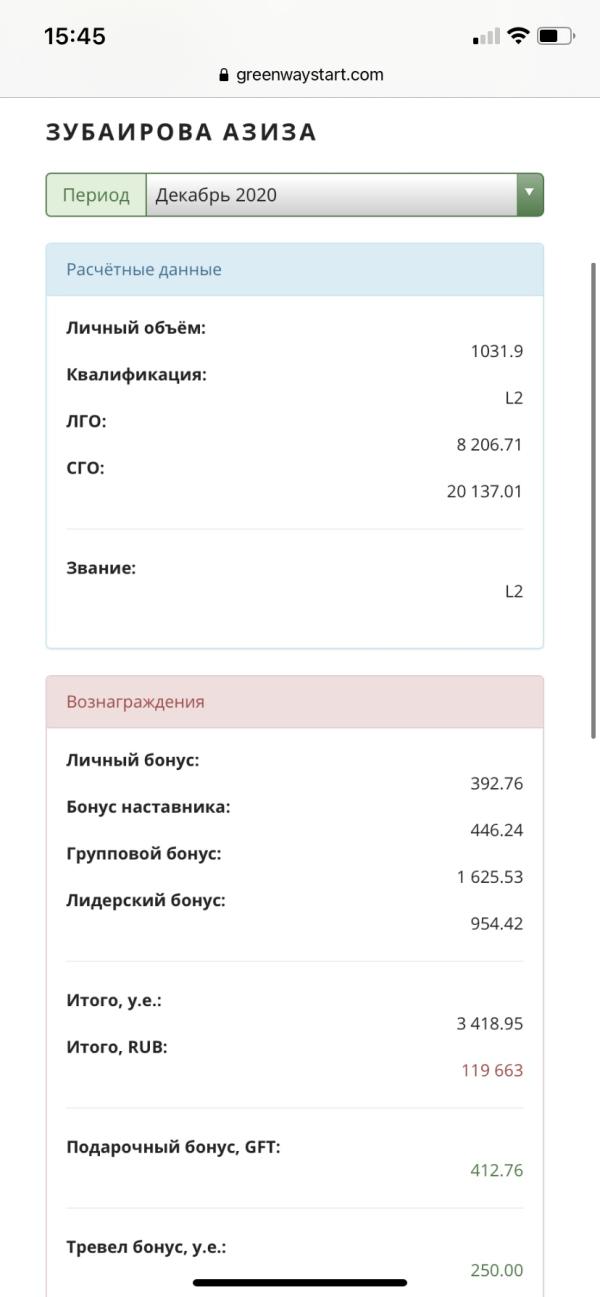The height and width of the screenshot is (1297, 600).
Task: Click the 15:45 clock in status bar
Action: [75, 36]
